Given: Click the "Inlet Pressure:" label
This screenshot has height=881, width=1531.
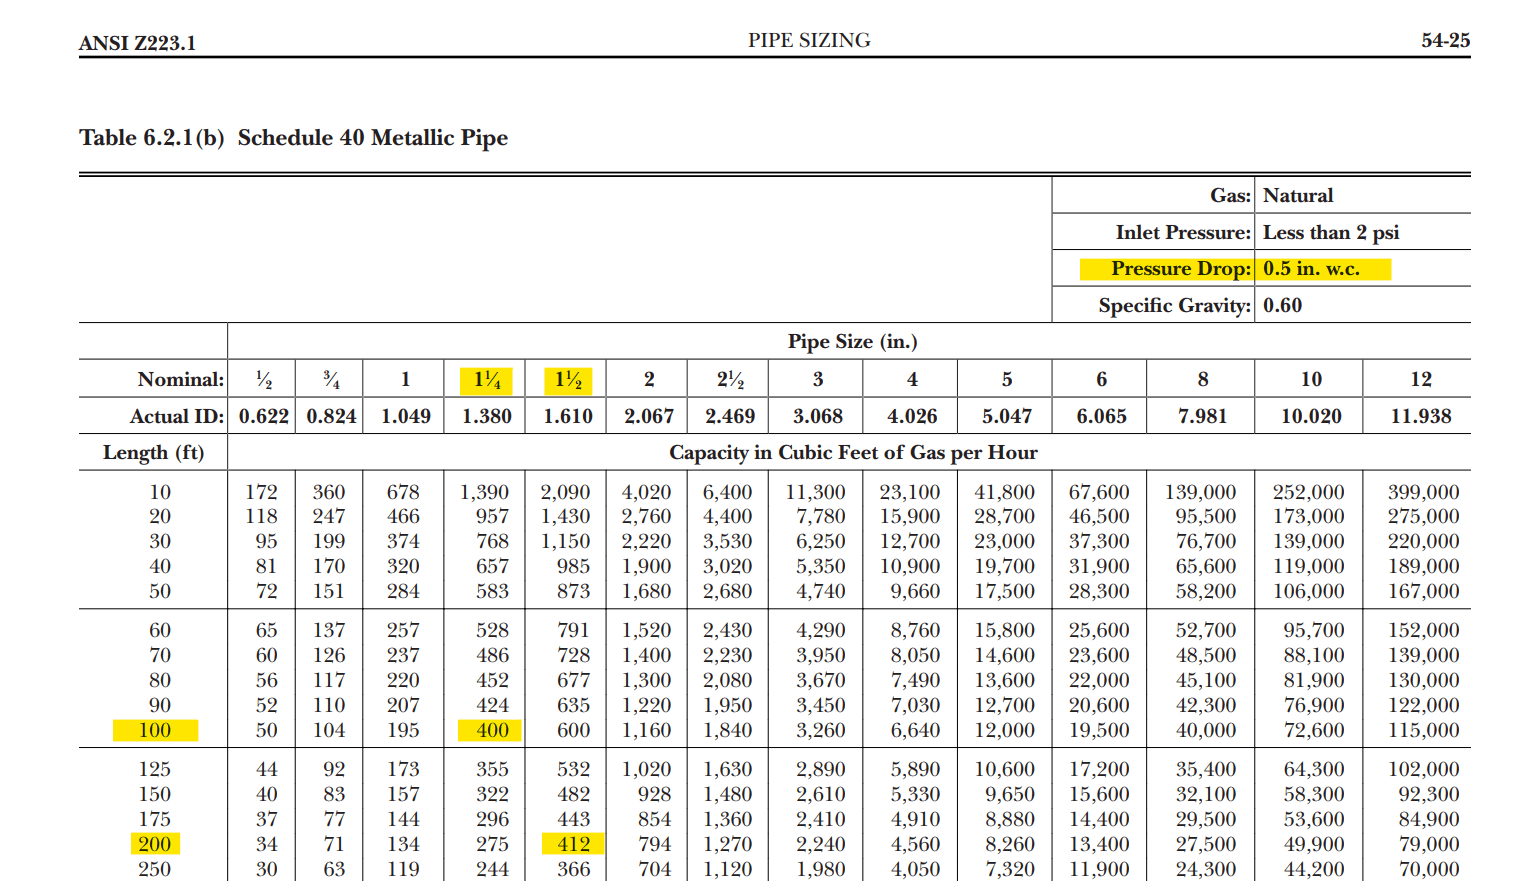Looking at the screenshot, I should pyautogui.click(x=1183, y=232).
